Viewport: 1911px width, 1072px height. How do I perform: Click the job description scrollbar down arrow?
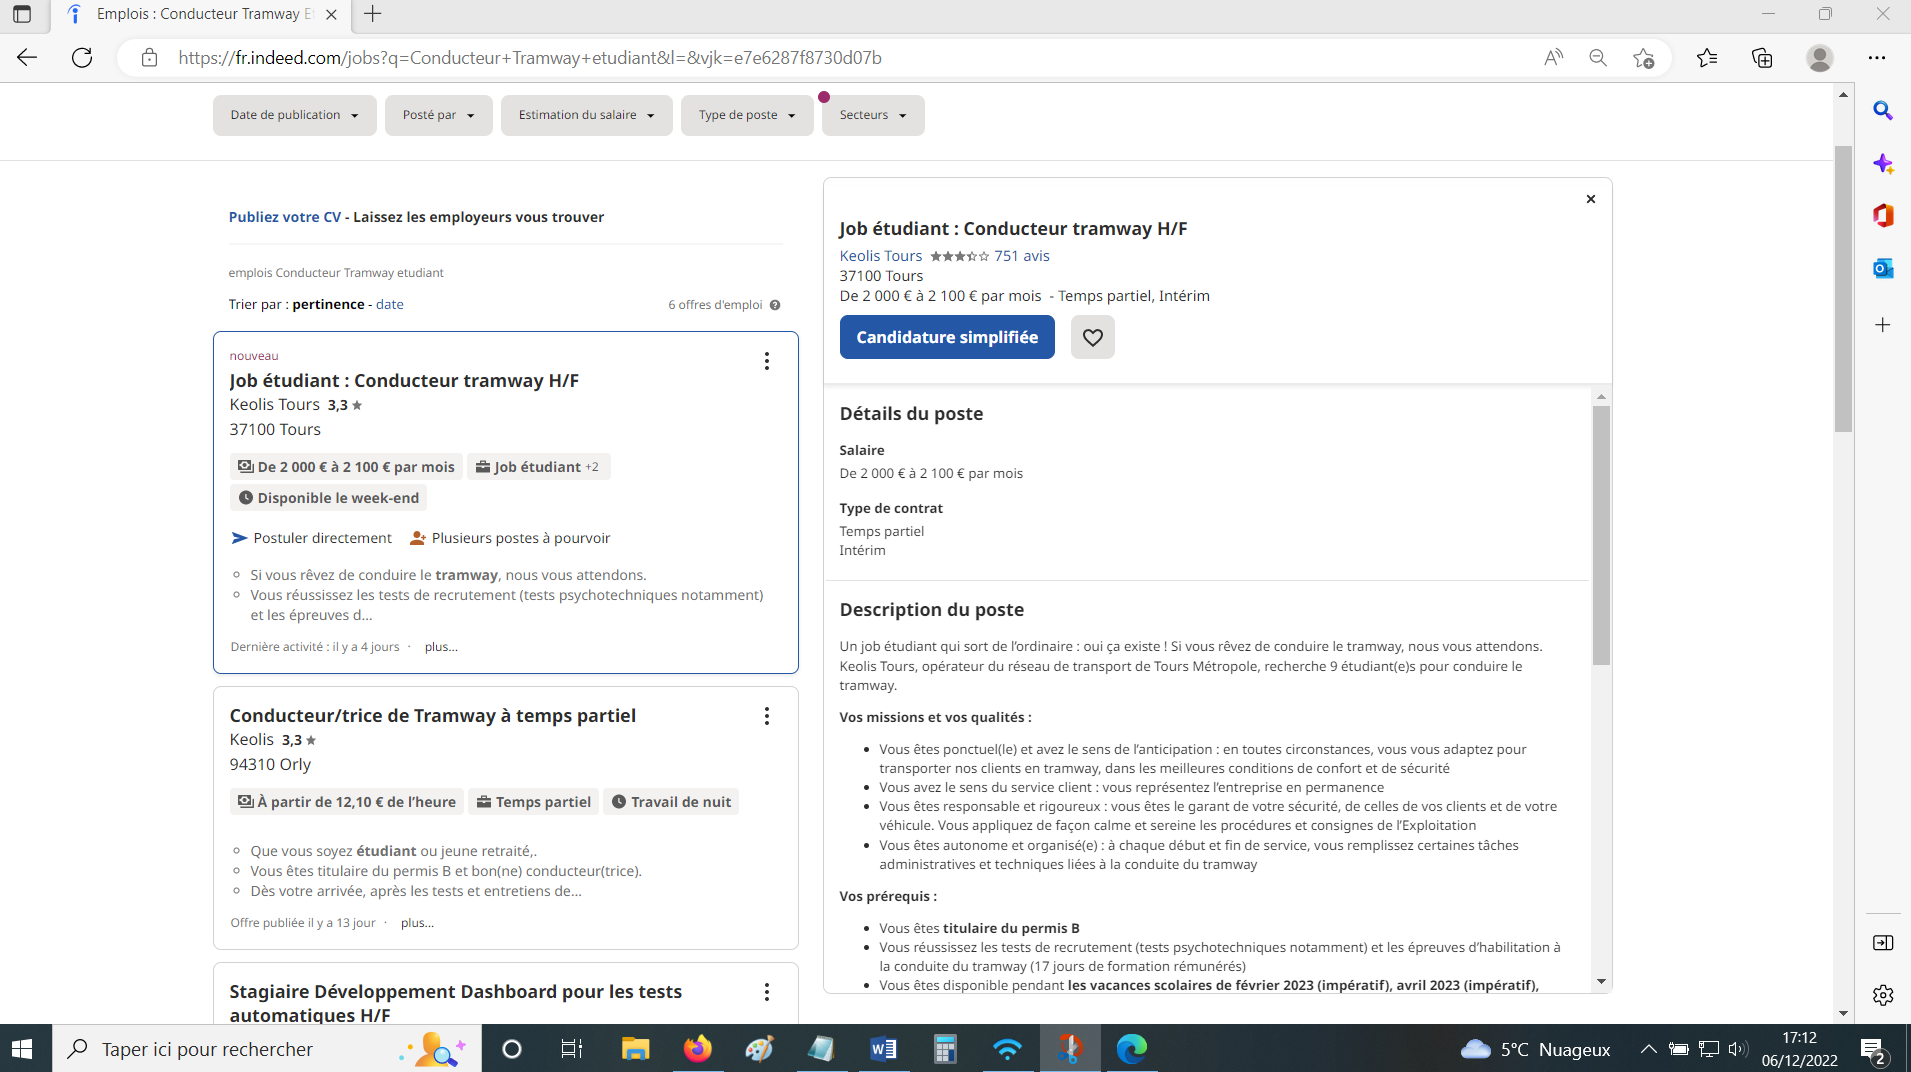pyautogui.click(x=1601, y=982)
